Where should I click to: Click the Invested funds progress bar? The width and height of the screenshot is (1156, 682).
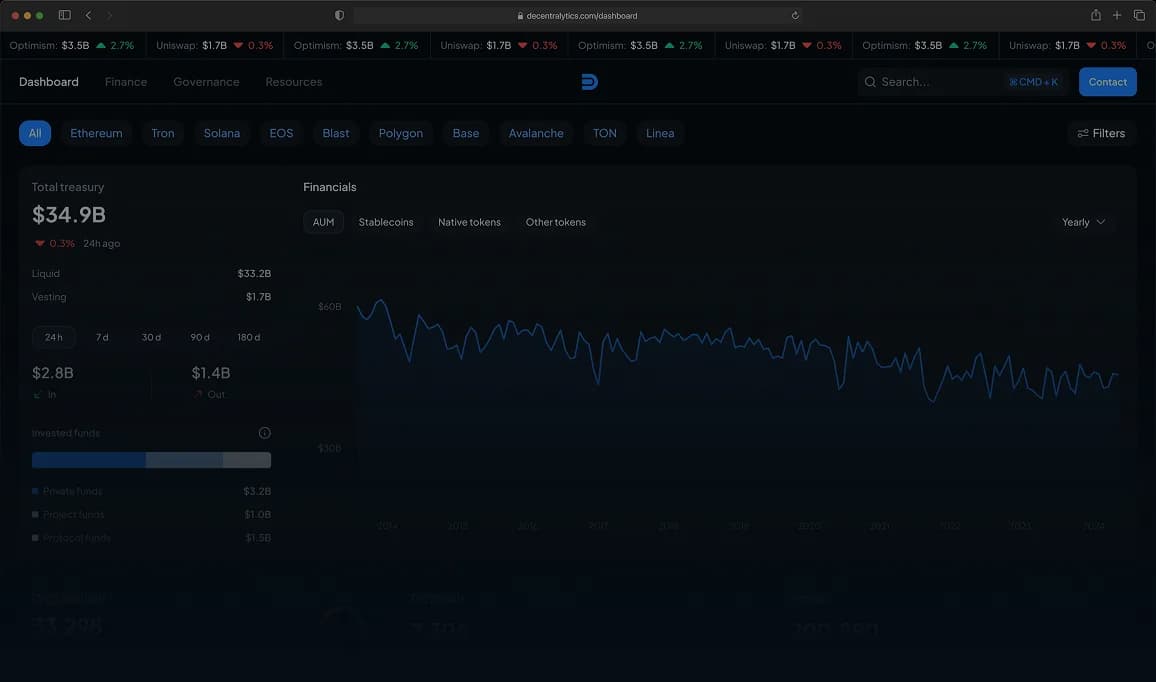[151, 459]
